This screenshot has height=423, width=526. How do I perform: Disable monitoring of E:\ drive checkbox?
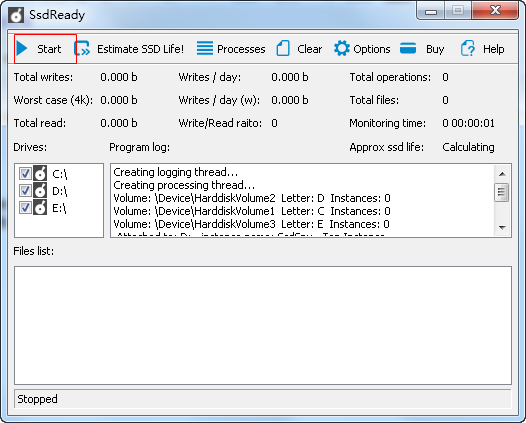click(25, 207)
